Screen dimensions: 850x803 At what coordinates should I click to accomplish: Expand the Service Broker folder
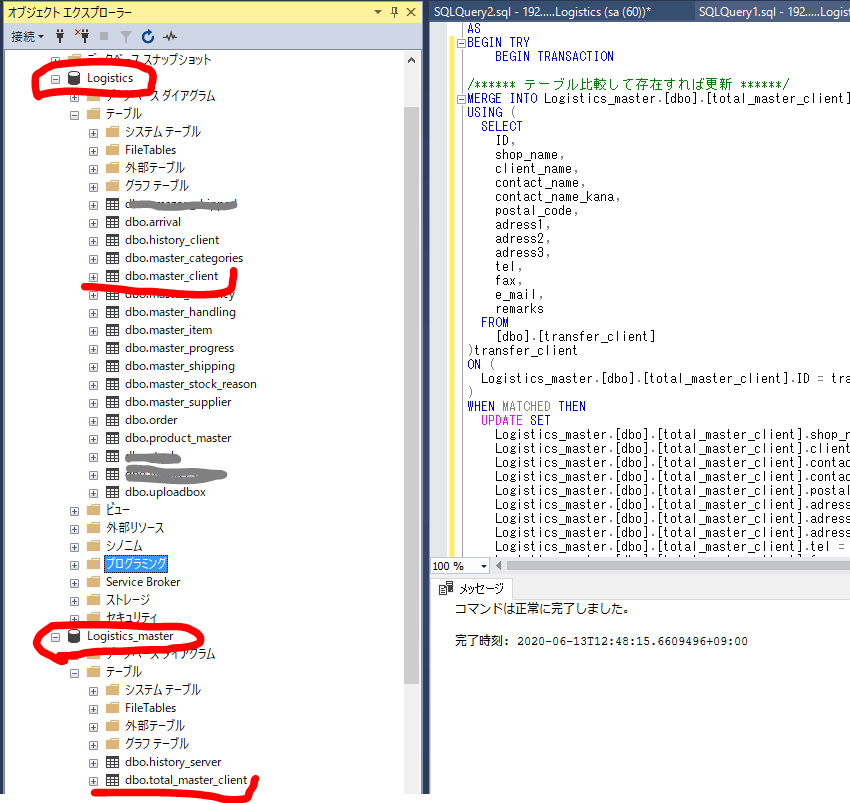[x=74, y=583]
